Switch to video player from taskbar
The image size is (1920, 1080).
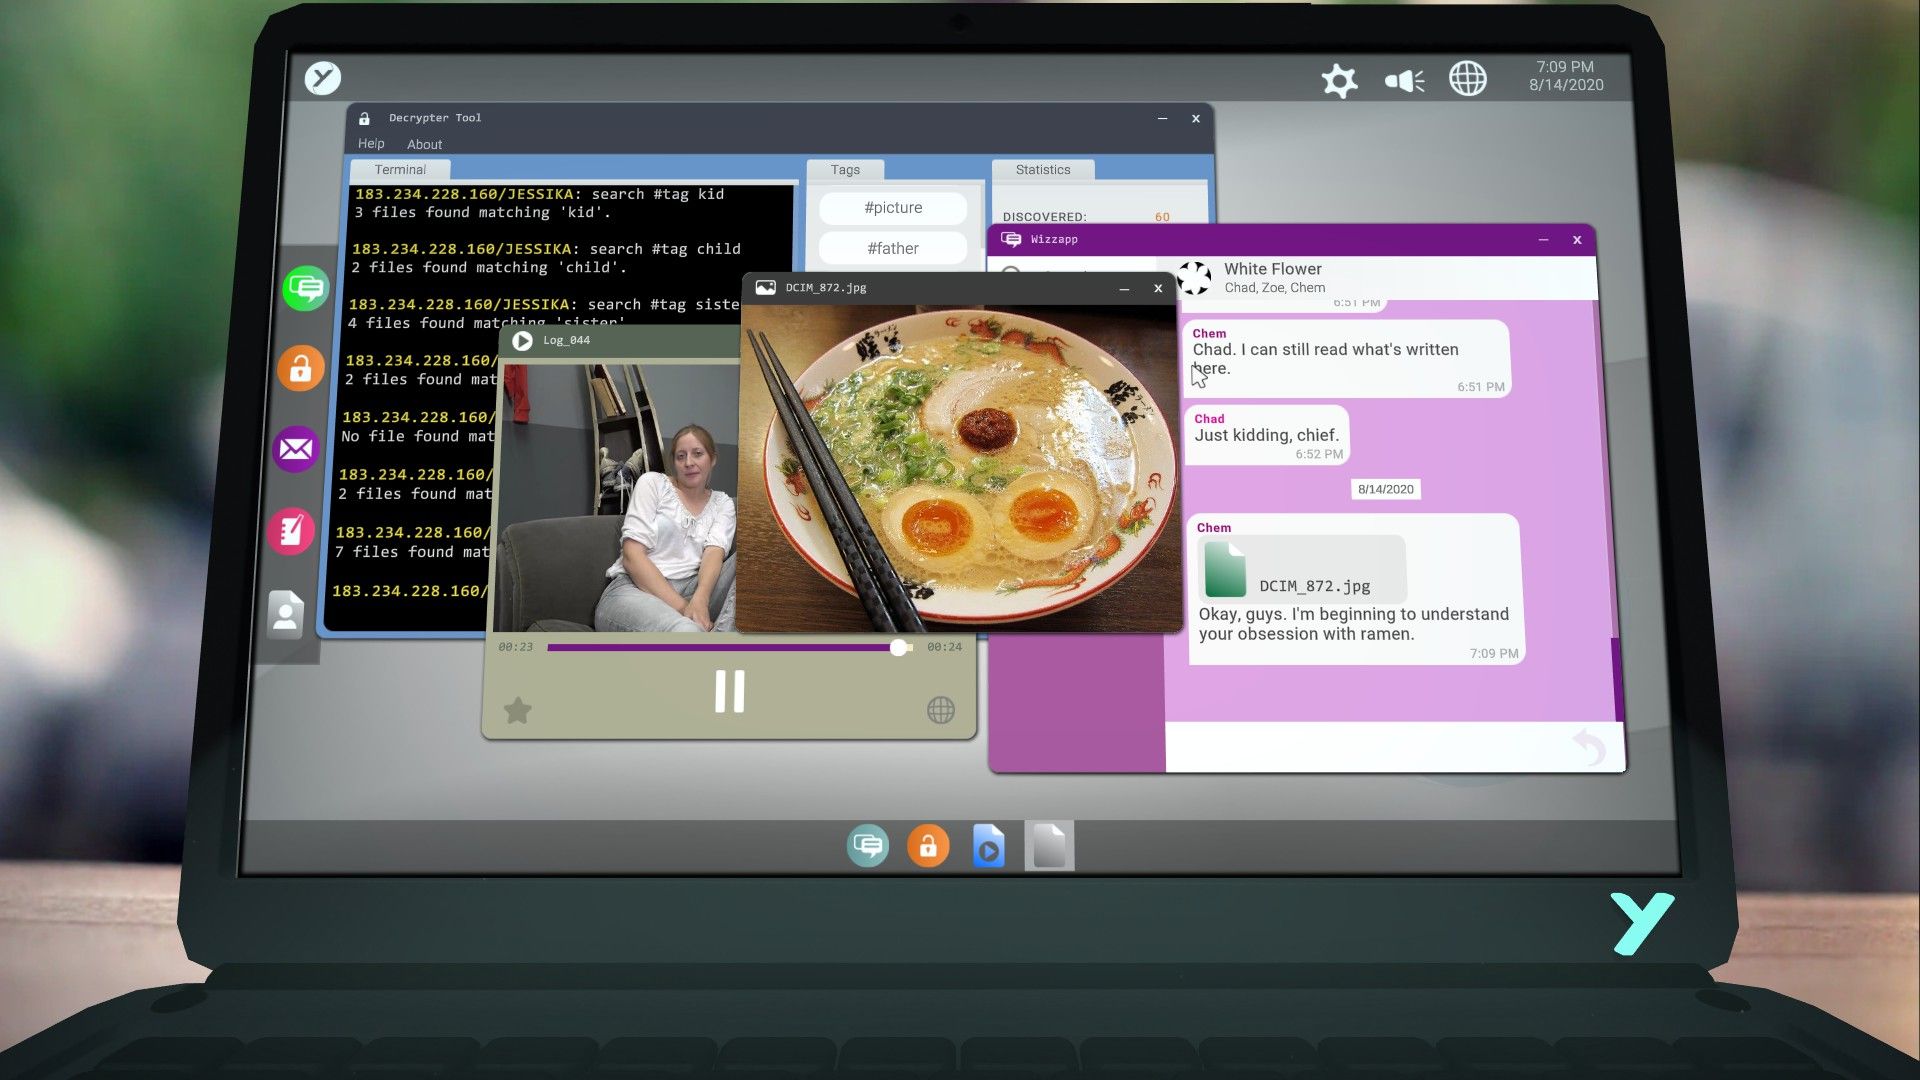tap(988, 847)
